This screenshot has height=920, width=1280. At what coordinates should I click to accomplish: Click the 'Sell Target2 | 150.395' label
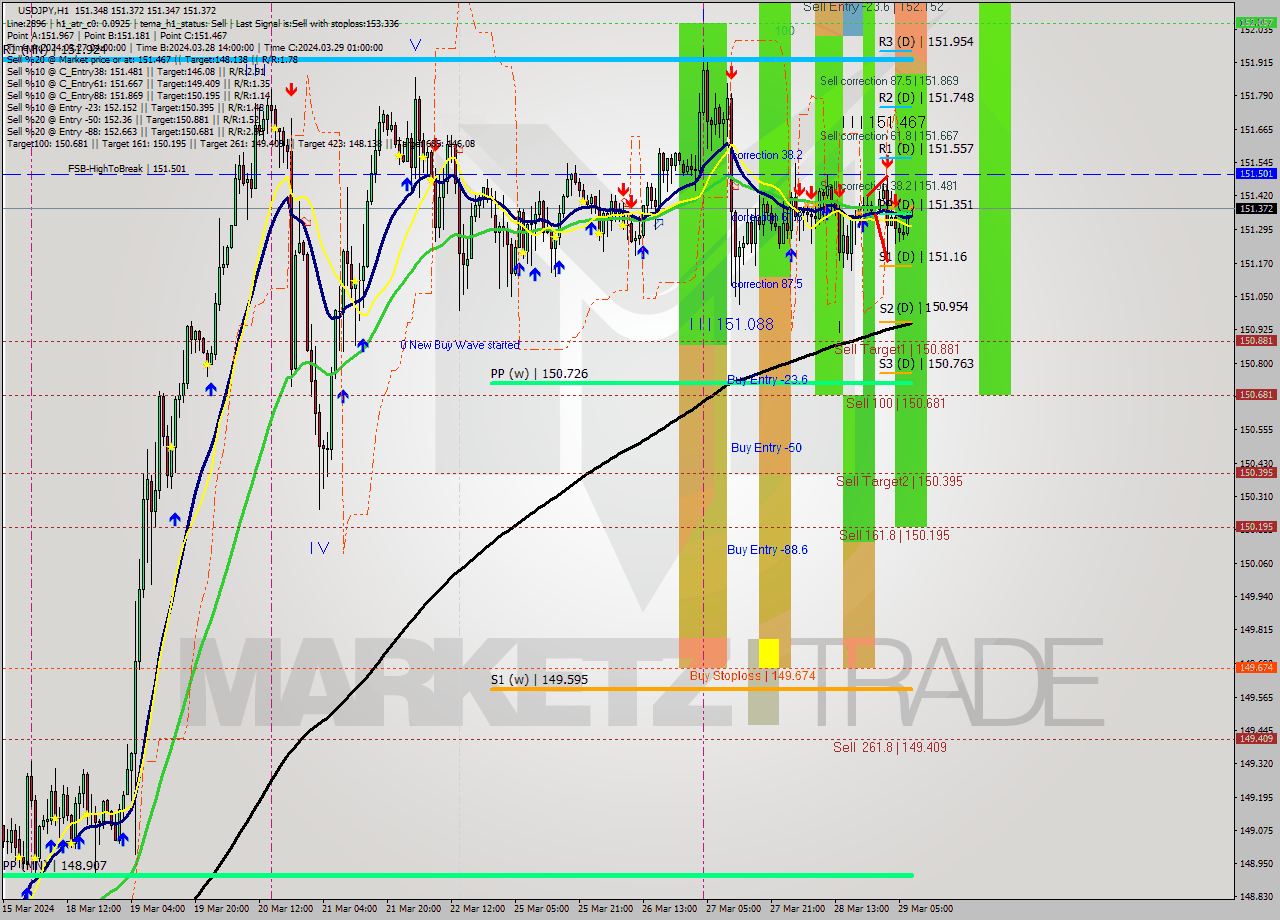[x=899, y=482]
